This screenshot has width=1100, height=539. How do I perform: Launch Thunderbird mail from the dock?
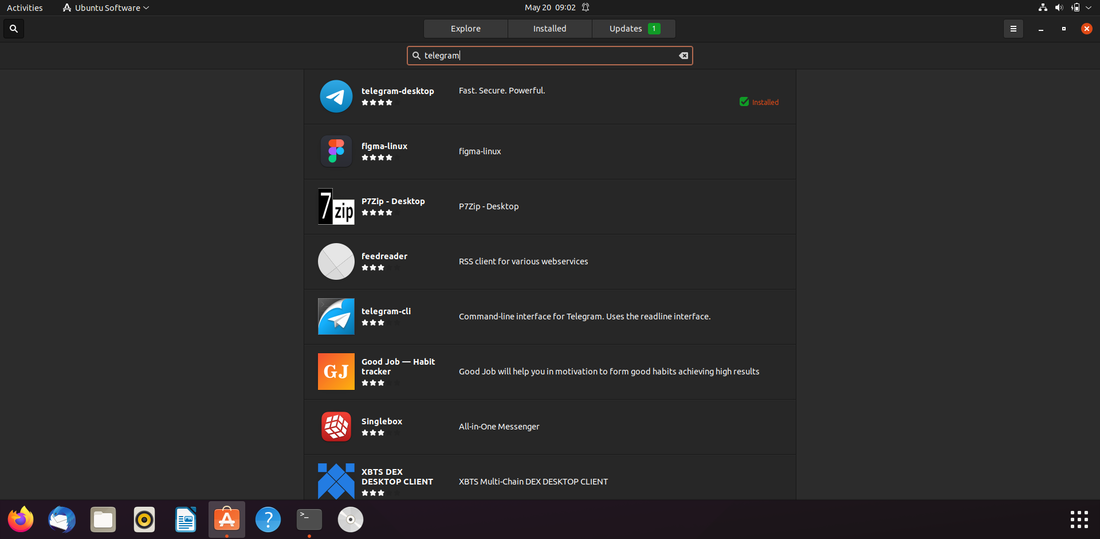(62, 519)
